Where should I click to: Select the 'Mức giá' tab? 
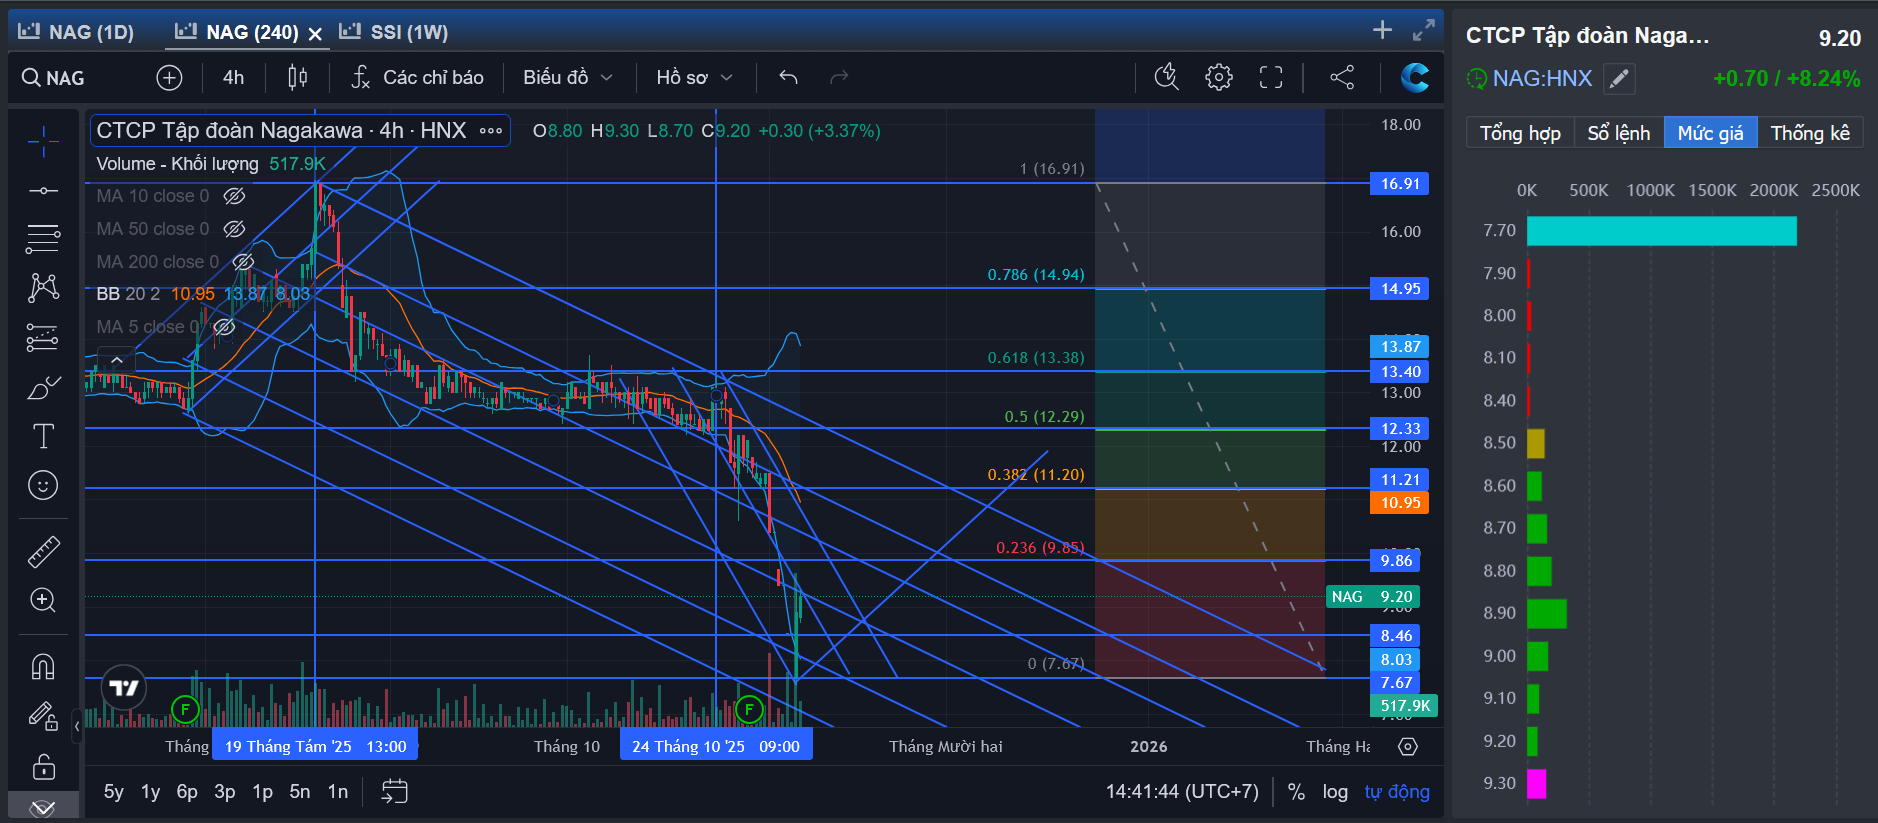pos(1710,133)
